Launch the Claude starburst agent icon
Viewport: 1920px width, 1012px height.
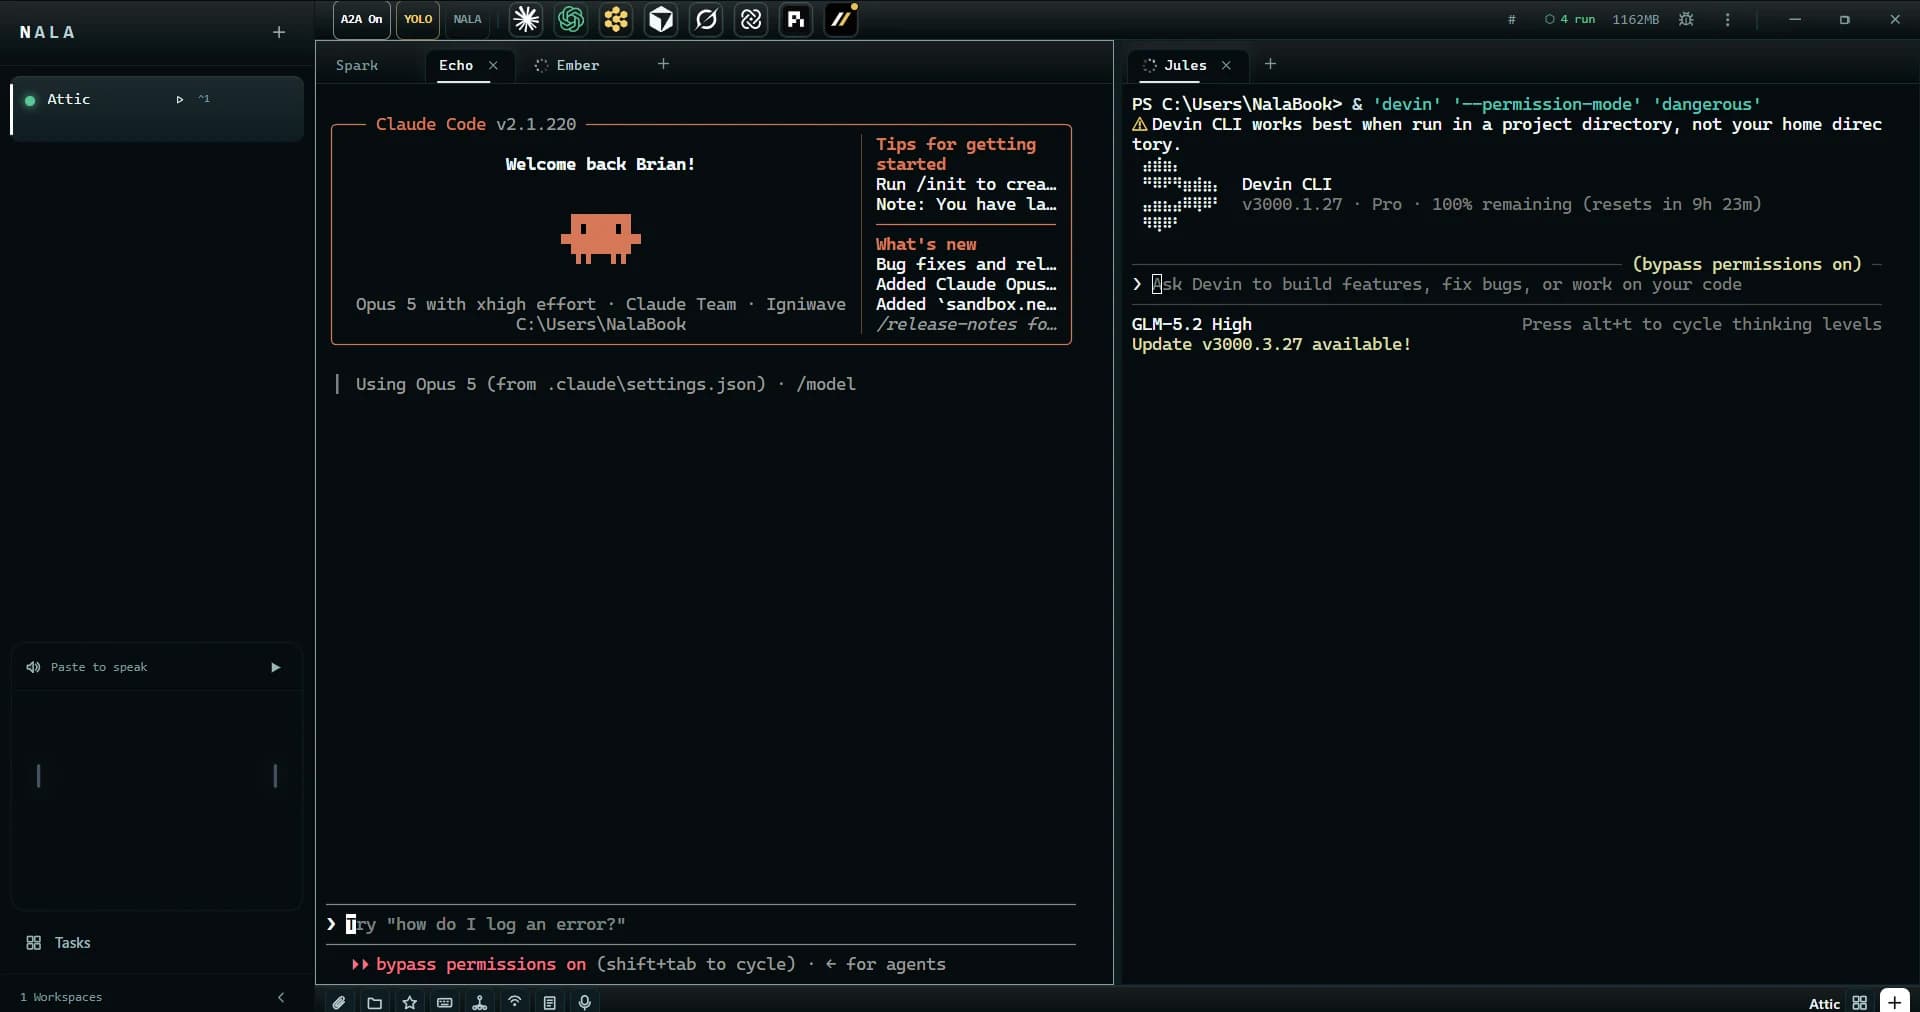(x=526, y=19)
